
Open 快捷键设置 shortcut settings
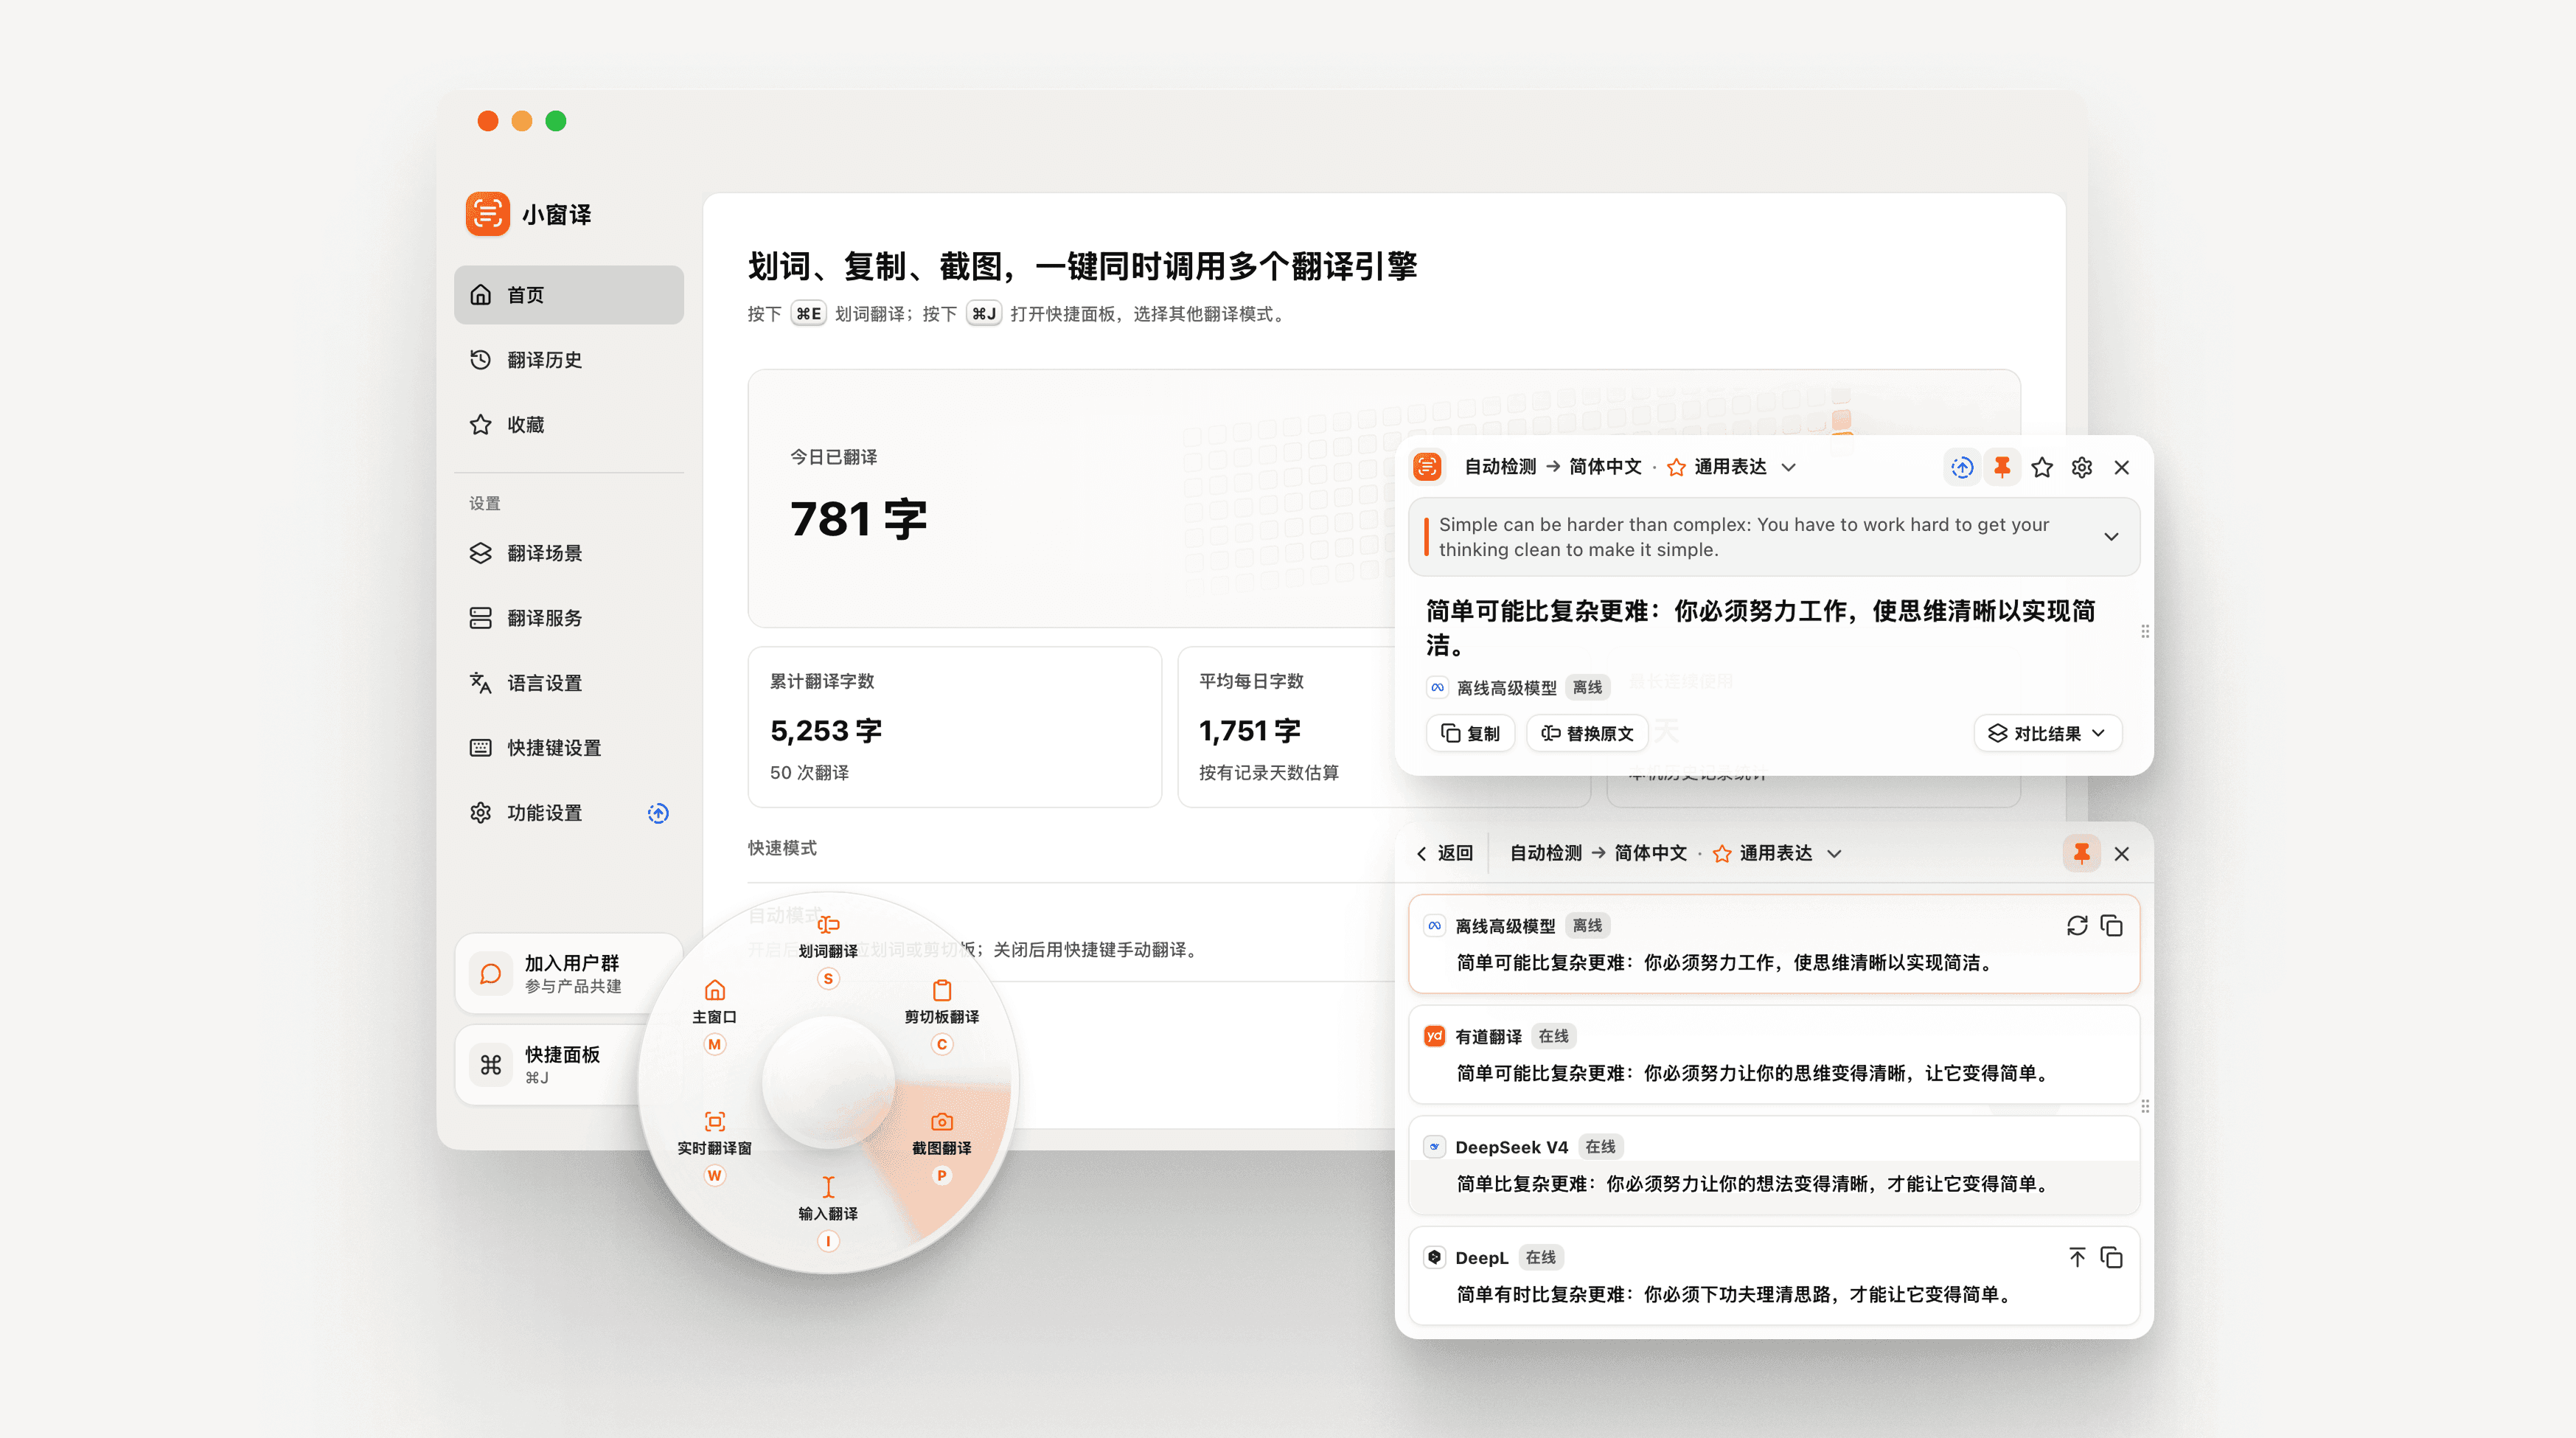pos(568,748)
